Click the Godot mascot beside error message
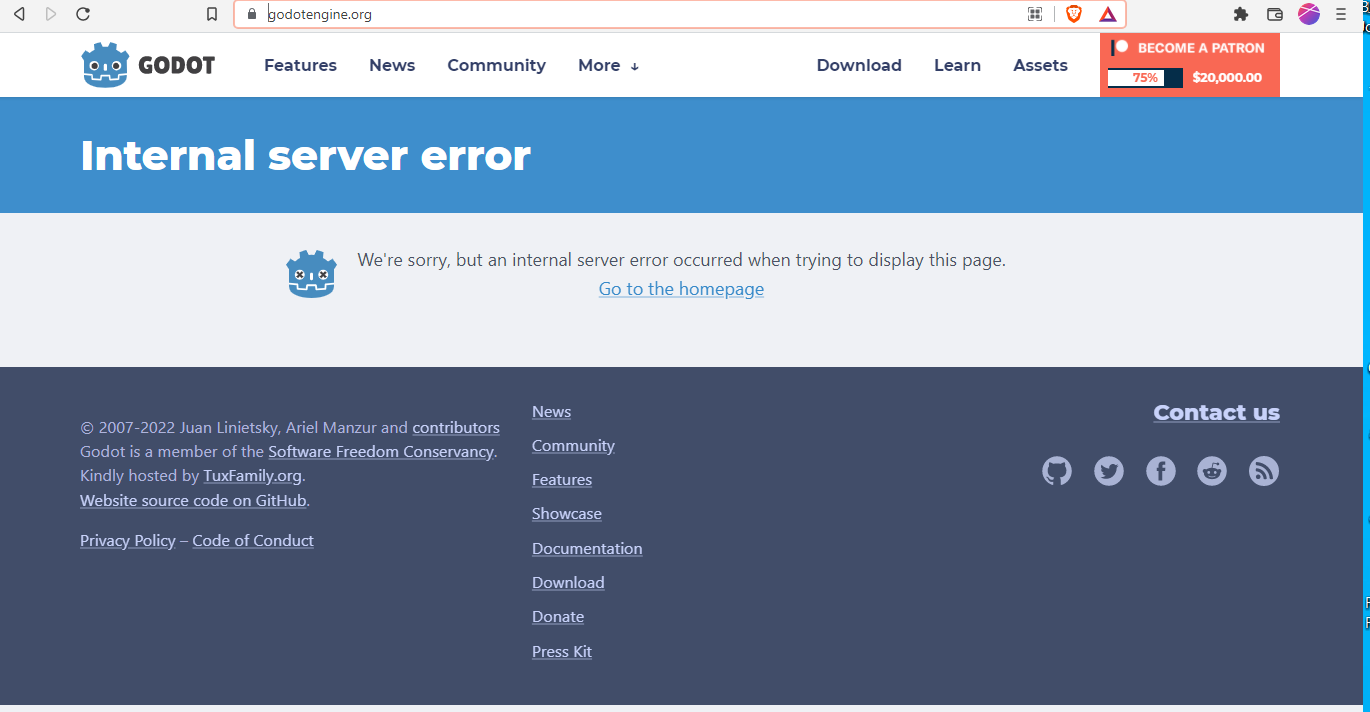1370x712 pixels. point(311,273)
